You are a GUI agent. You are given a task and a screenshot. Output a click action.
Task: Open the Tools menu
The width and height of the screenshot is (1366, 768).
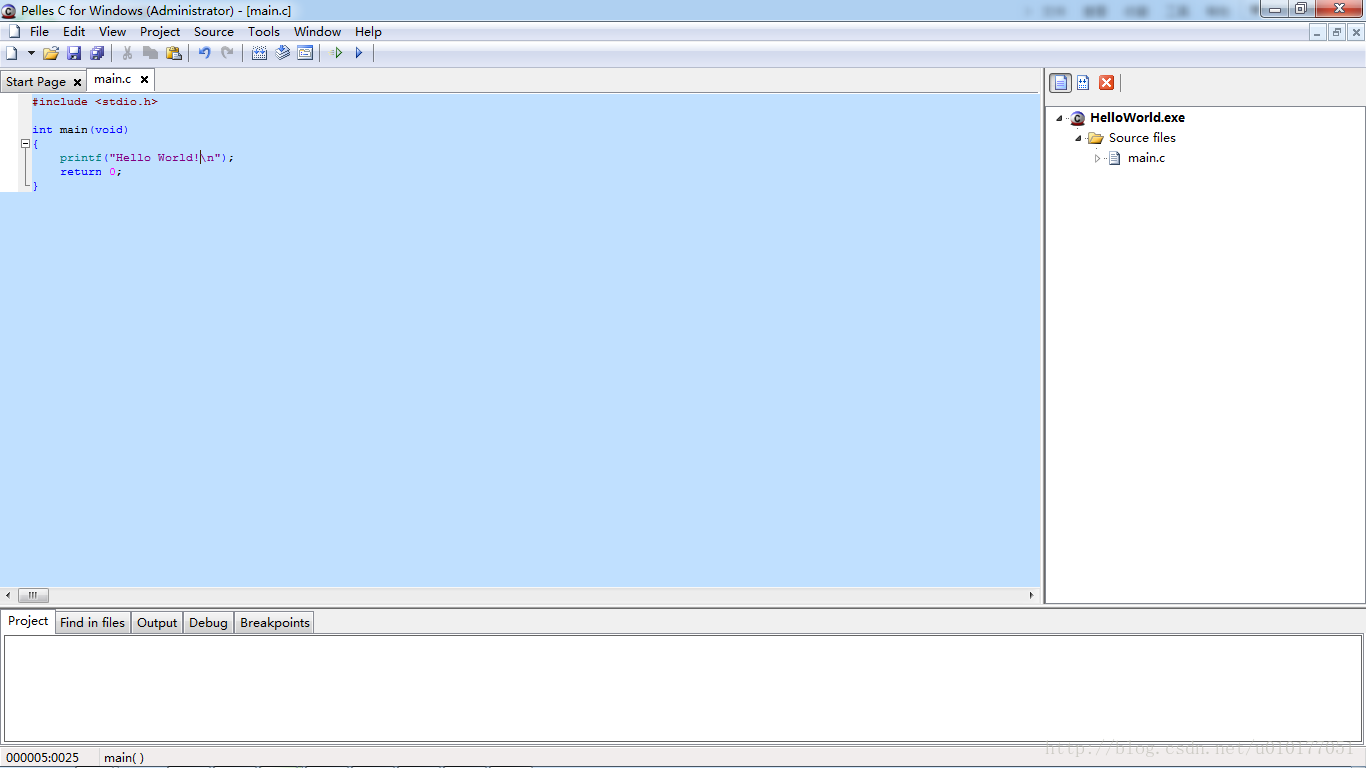click(x=264, y=32)
